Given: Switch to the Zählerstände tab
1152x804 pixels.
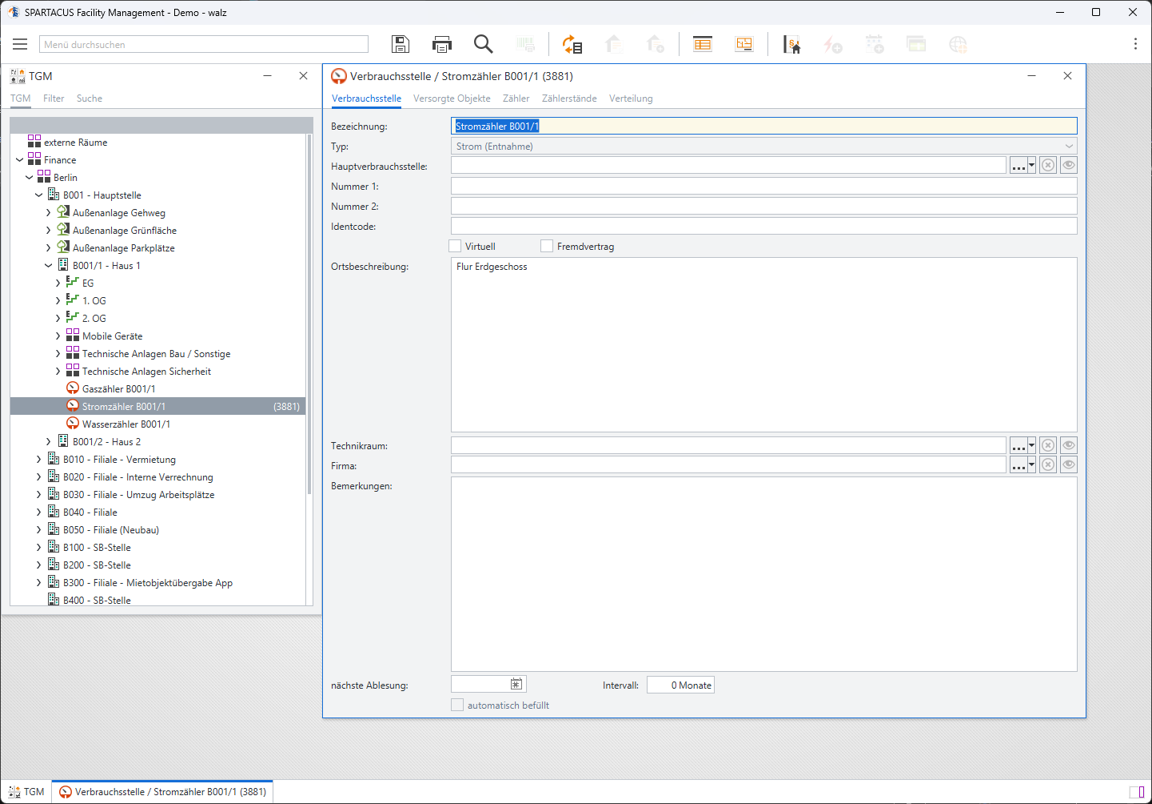Looking at the screenshot, I should 569,98.
